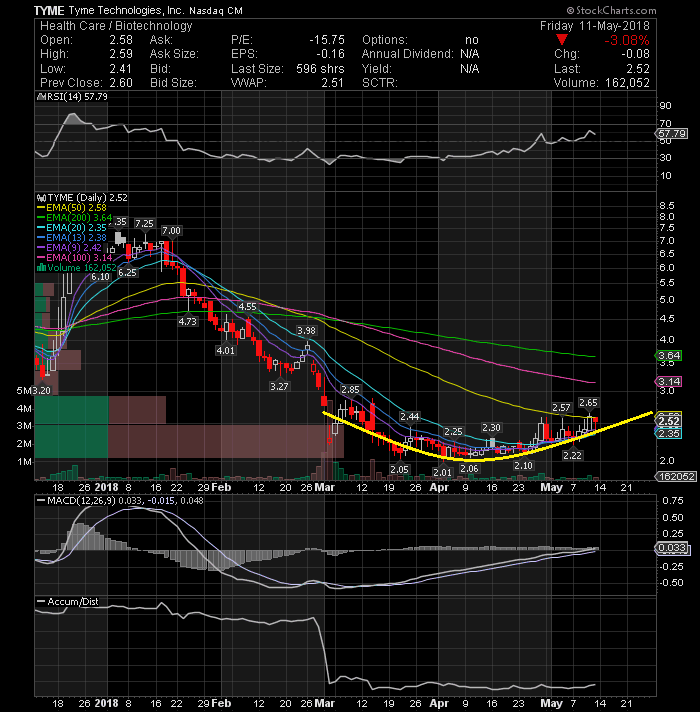Click the 6.10 price low label

(100, 277)
